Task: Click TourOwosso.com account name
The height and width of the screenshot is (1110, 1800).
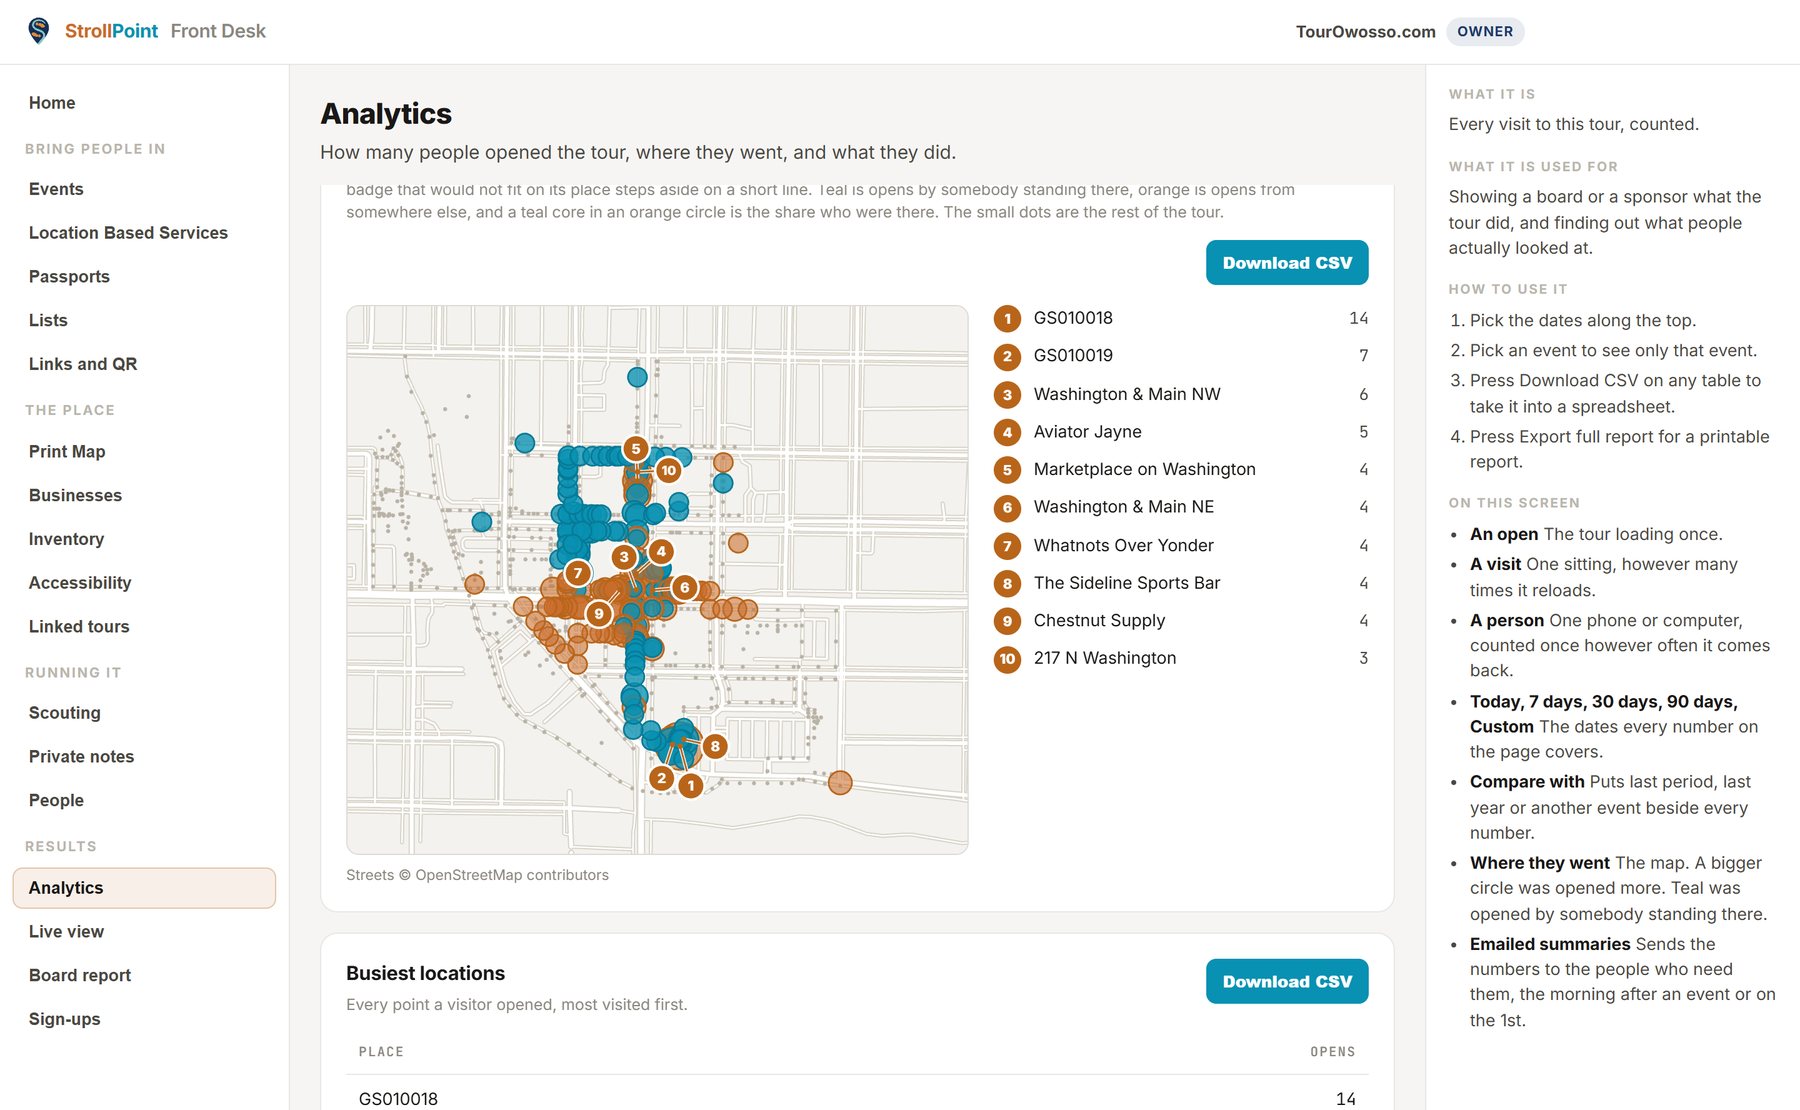Action: [1365, 32]
